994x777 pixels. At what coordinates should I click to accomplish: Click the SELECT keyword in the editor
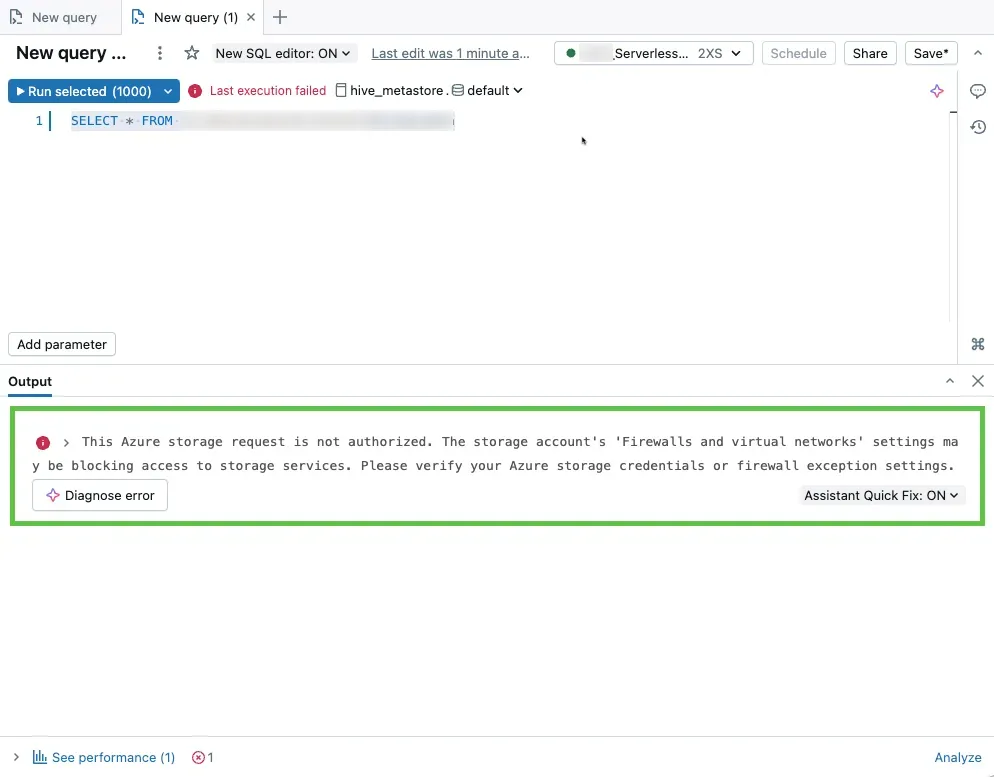point(94,120)
